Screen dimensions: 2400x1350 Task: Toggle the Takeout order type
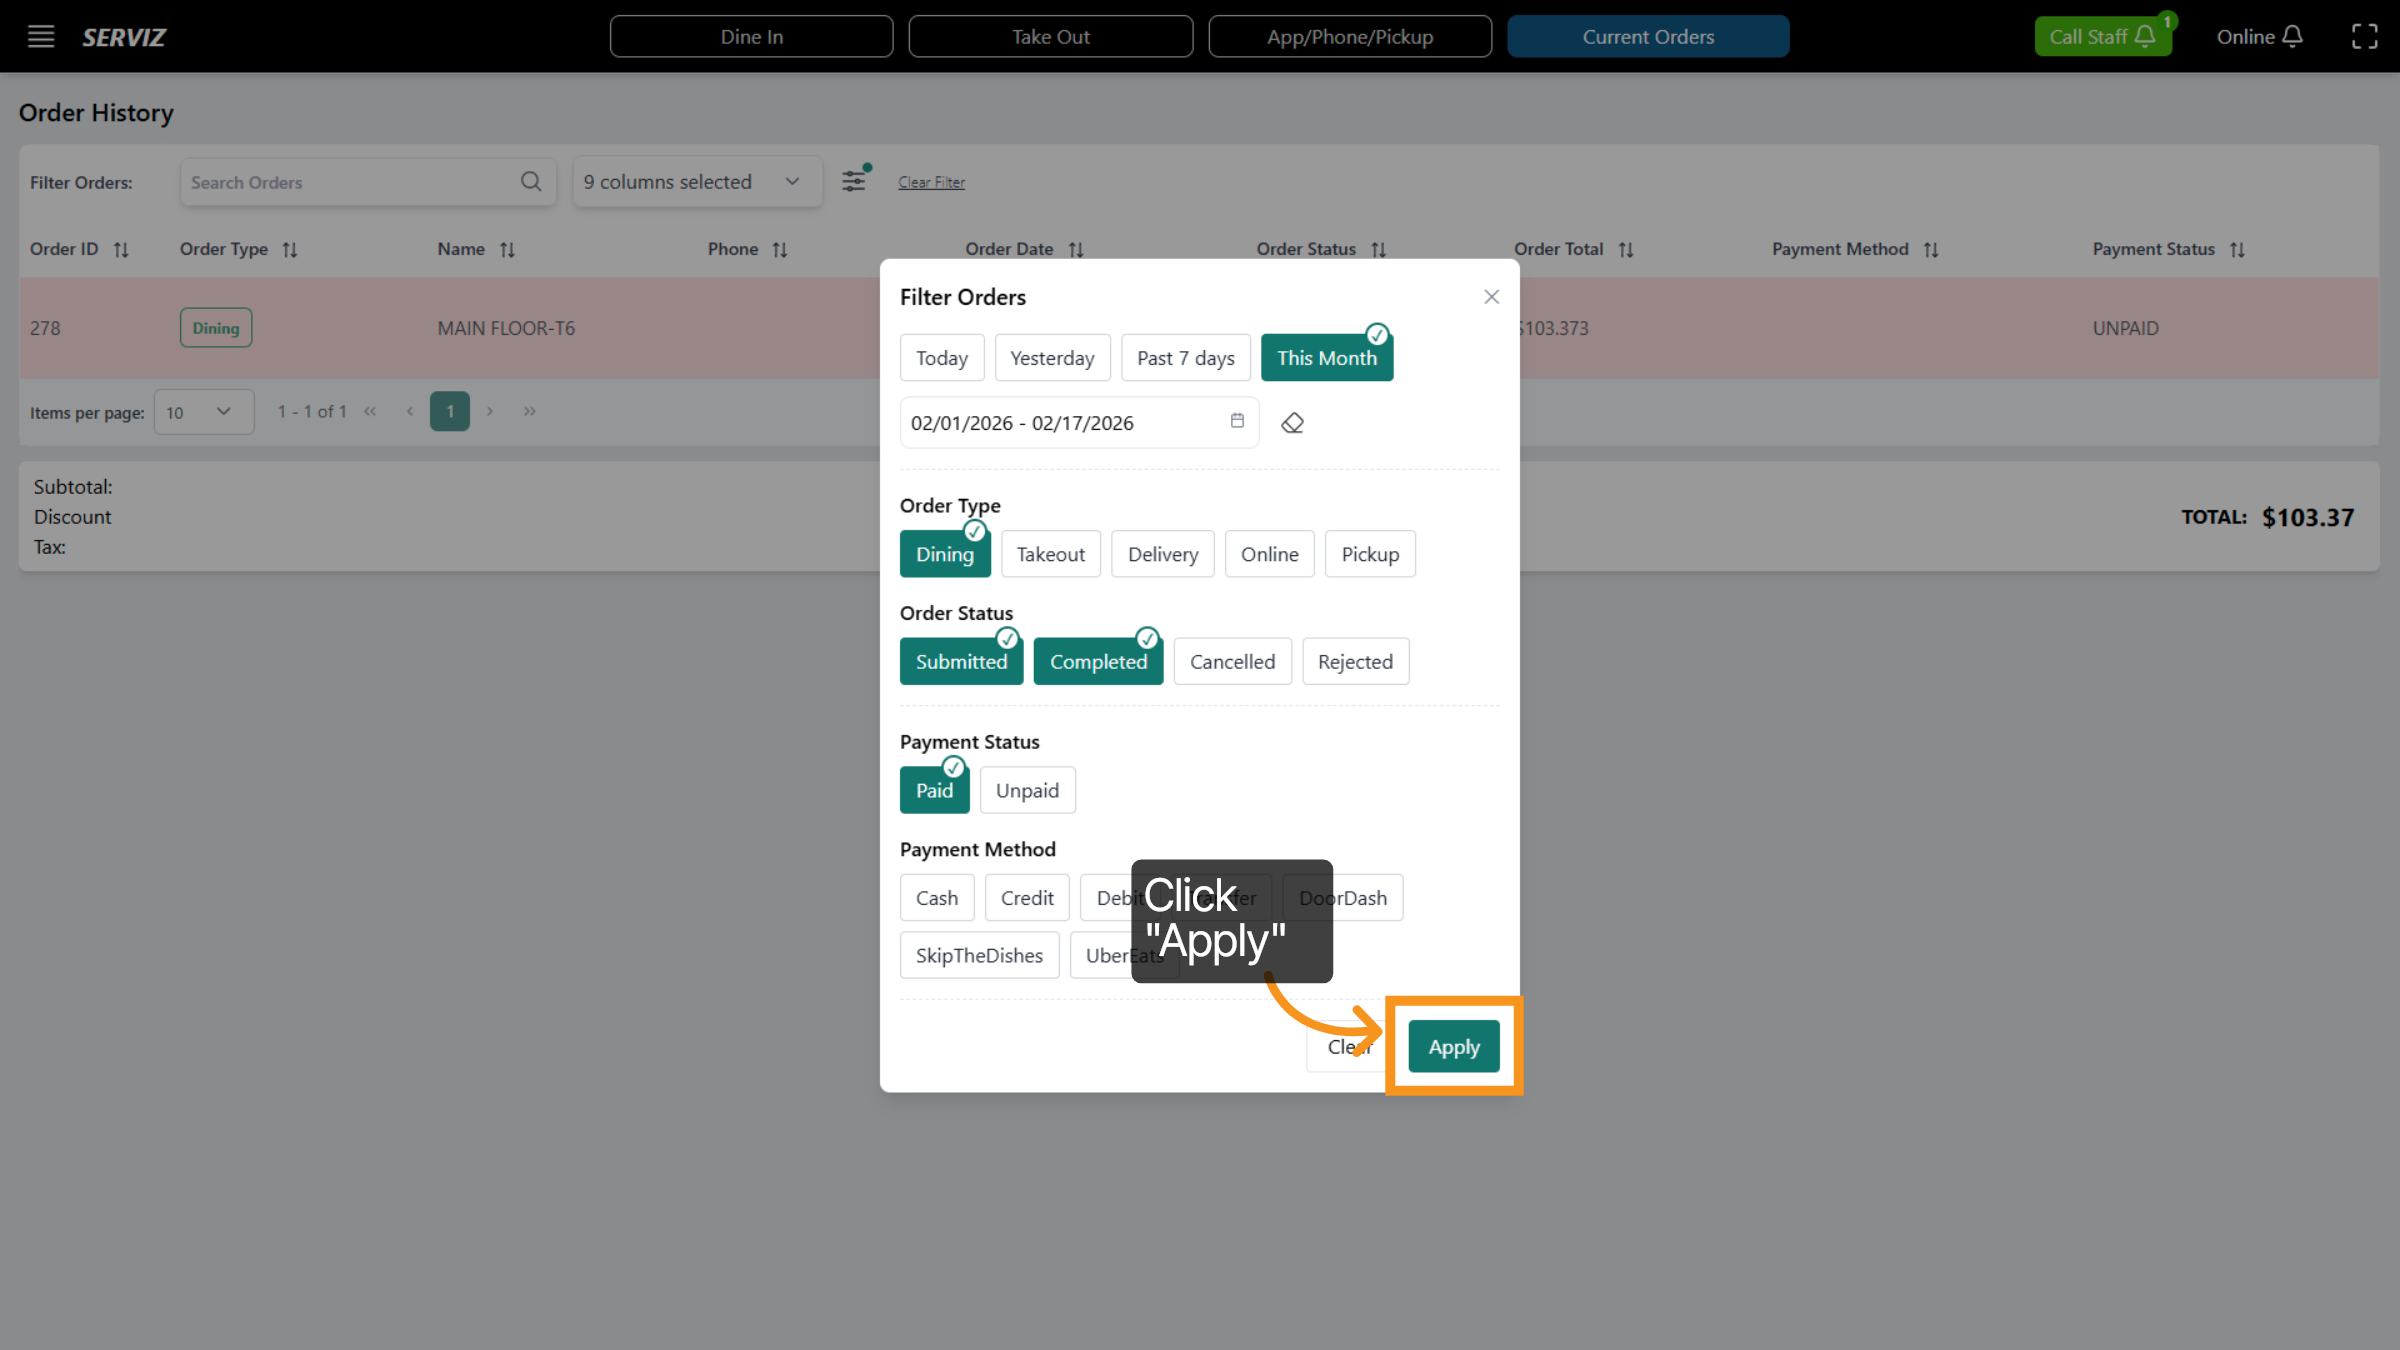(x=1050, y=555)
